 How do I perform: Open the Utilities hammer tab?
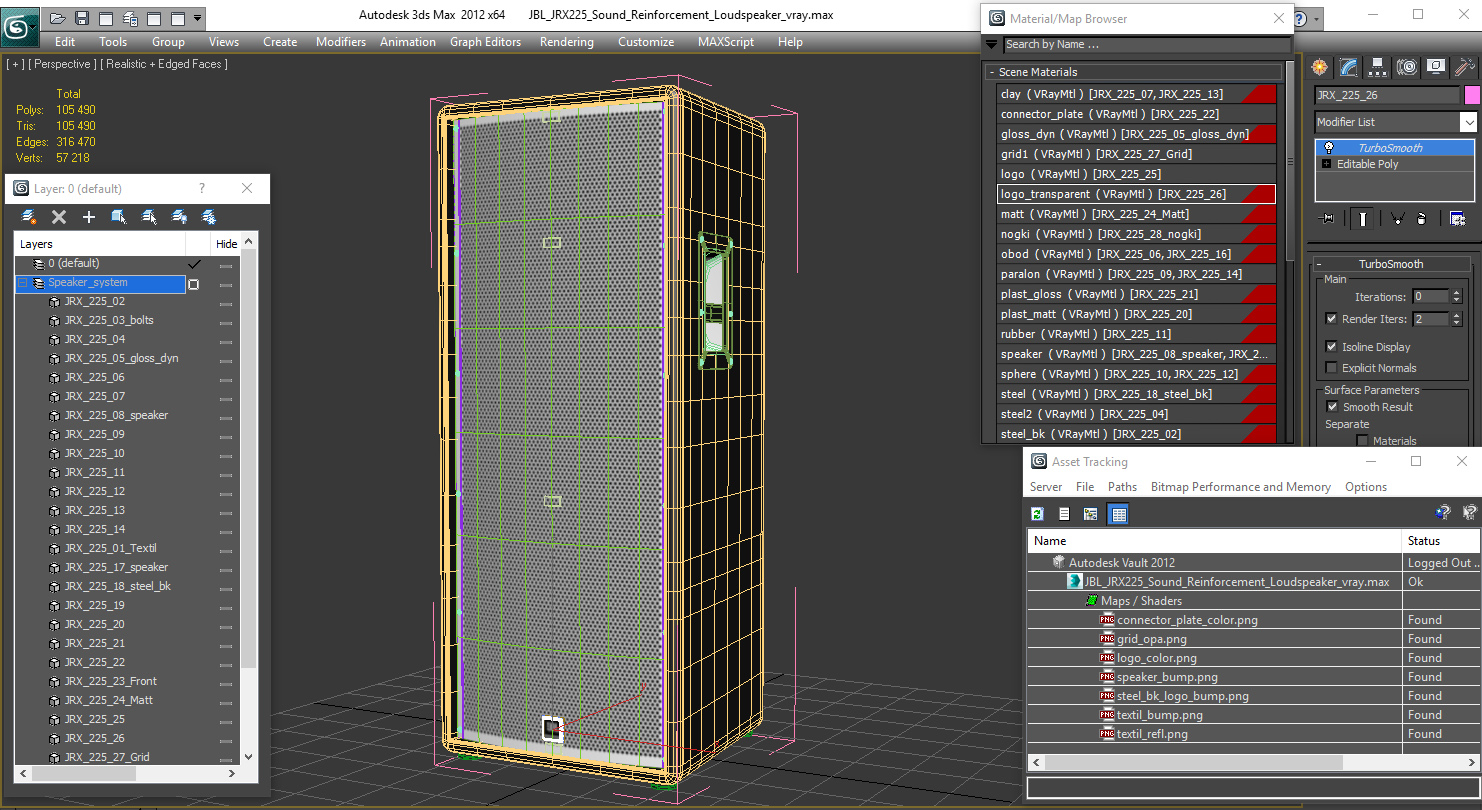tap(1465, 67)
